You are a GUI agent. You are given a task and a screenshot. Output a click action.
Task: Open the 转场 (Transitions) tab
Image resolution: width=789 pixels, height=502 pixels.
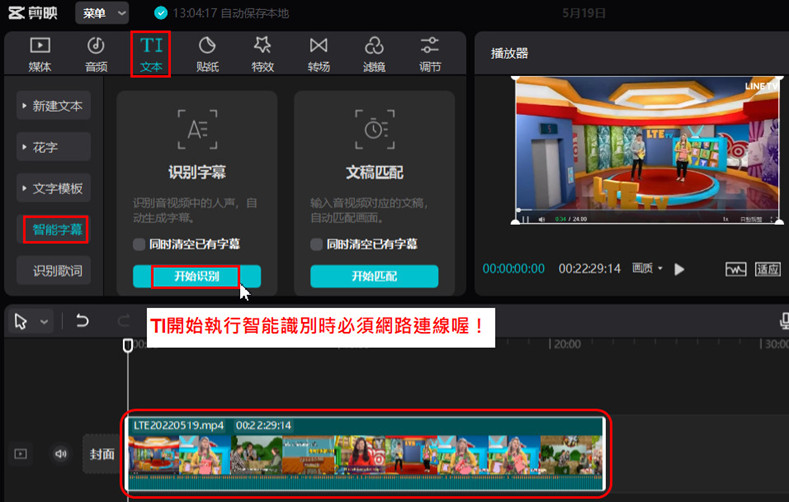pyautogui.click(x=319, y=54)
